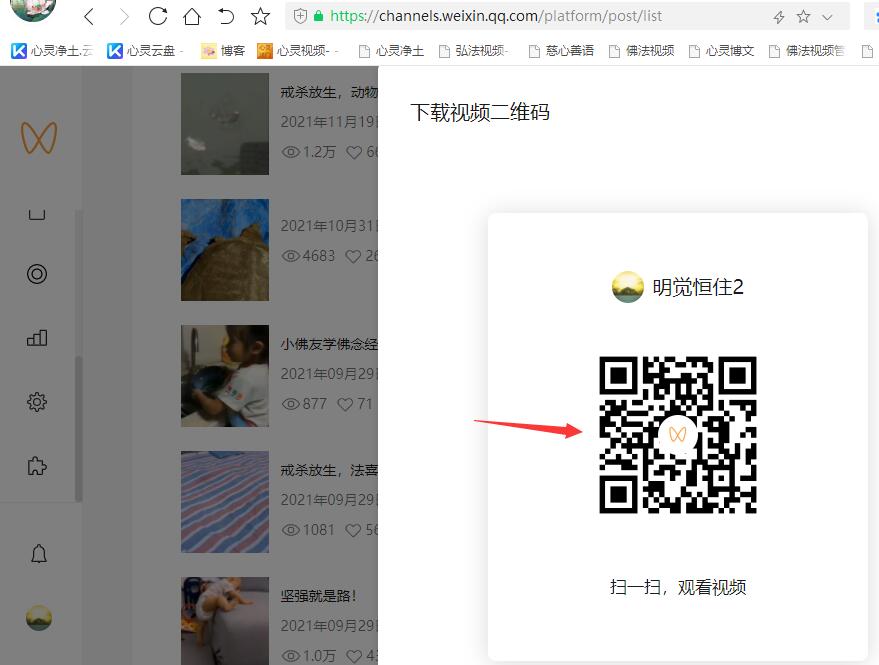Open the 心灵博文 bookmark
Image resolution: width=879 pixels, height=665 pixels.
point(721,51)
